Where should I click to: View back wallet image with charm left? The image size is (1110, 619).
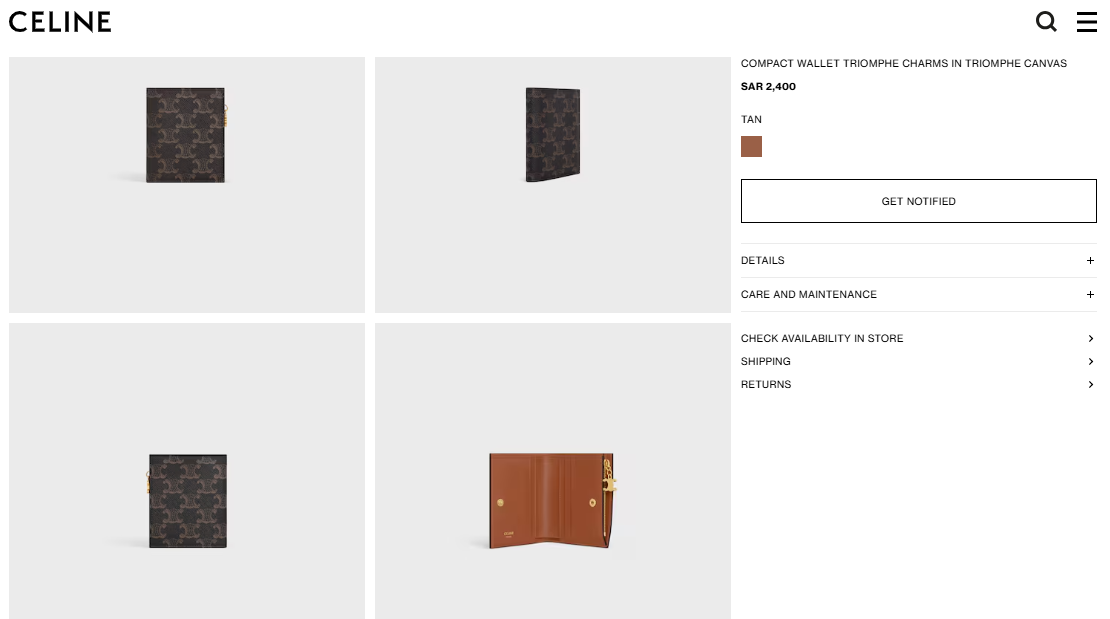click(x=187, y=471)
